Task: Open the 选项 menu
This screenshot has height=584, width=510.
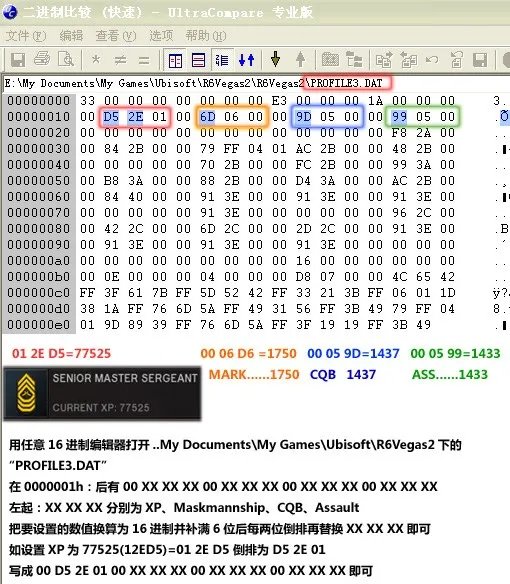Action: pos(161,36)
